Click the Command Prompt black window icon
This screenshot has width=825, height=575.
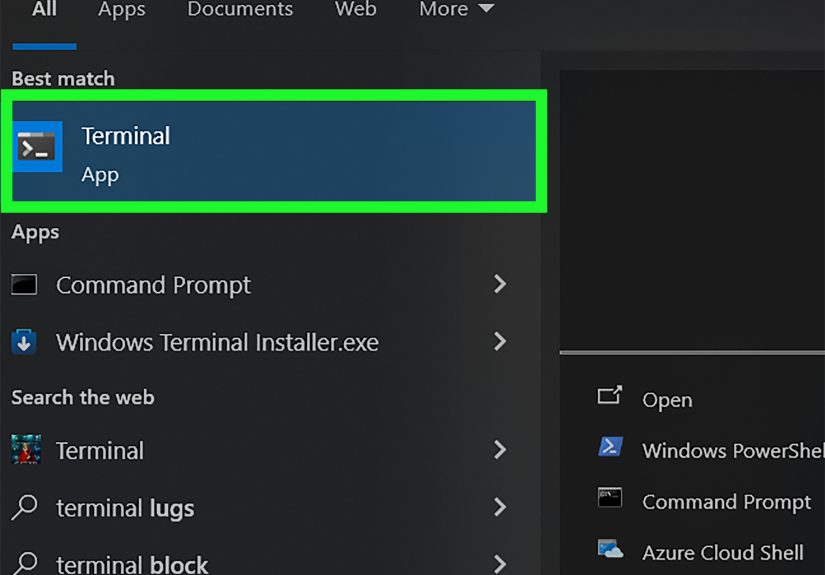pyautogui.click(x=24, y=285)
